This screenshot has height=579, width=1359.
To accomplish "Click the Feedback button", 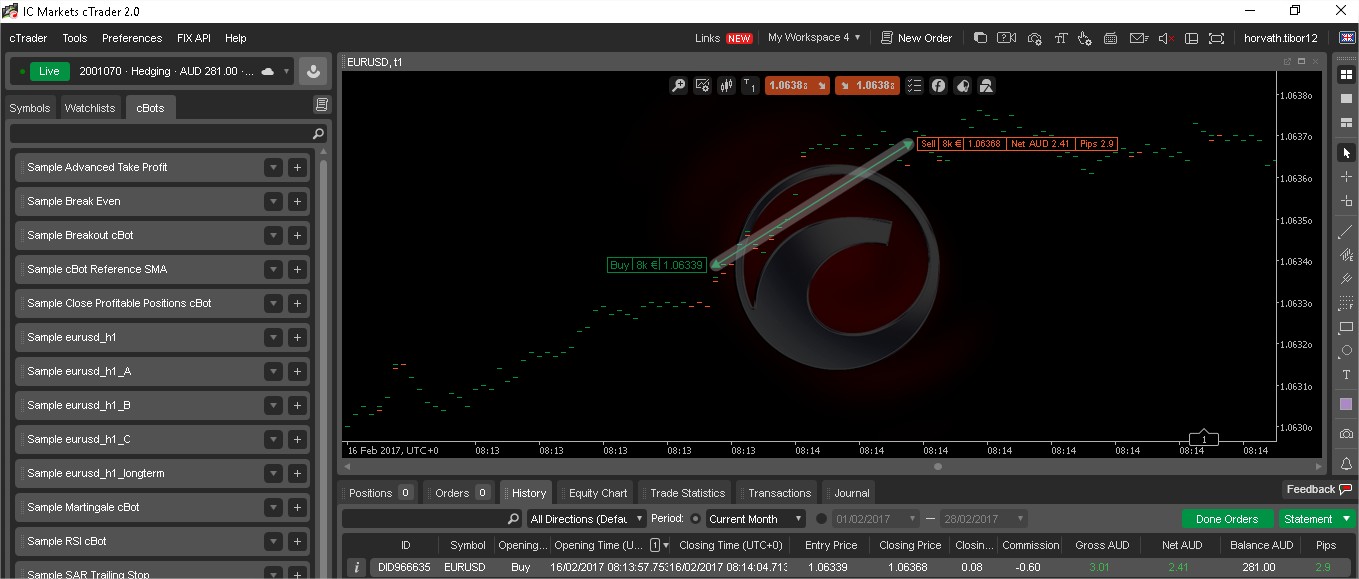I will (x=1318, y=489).
